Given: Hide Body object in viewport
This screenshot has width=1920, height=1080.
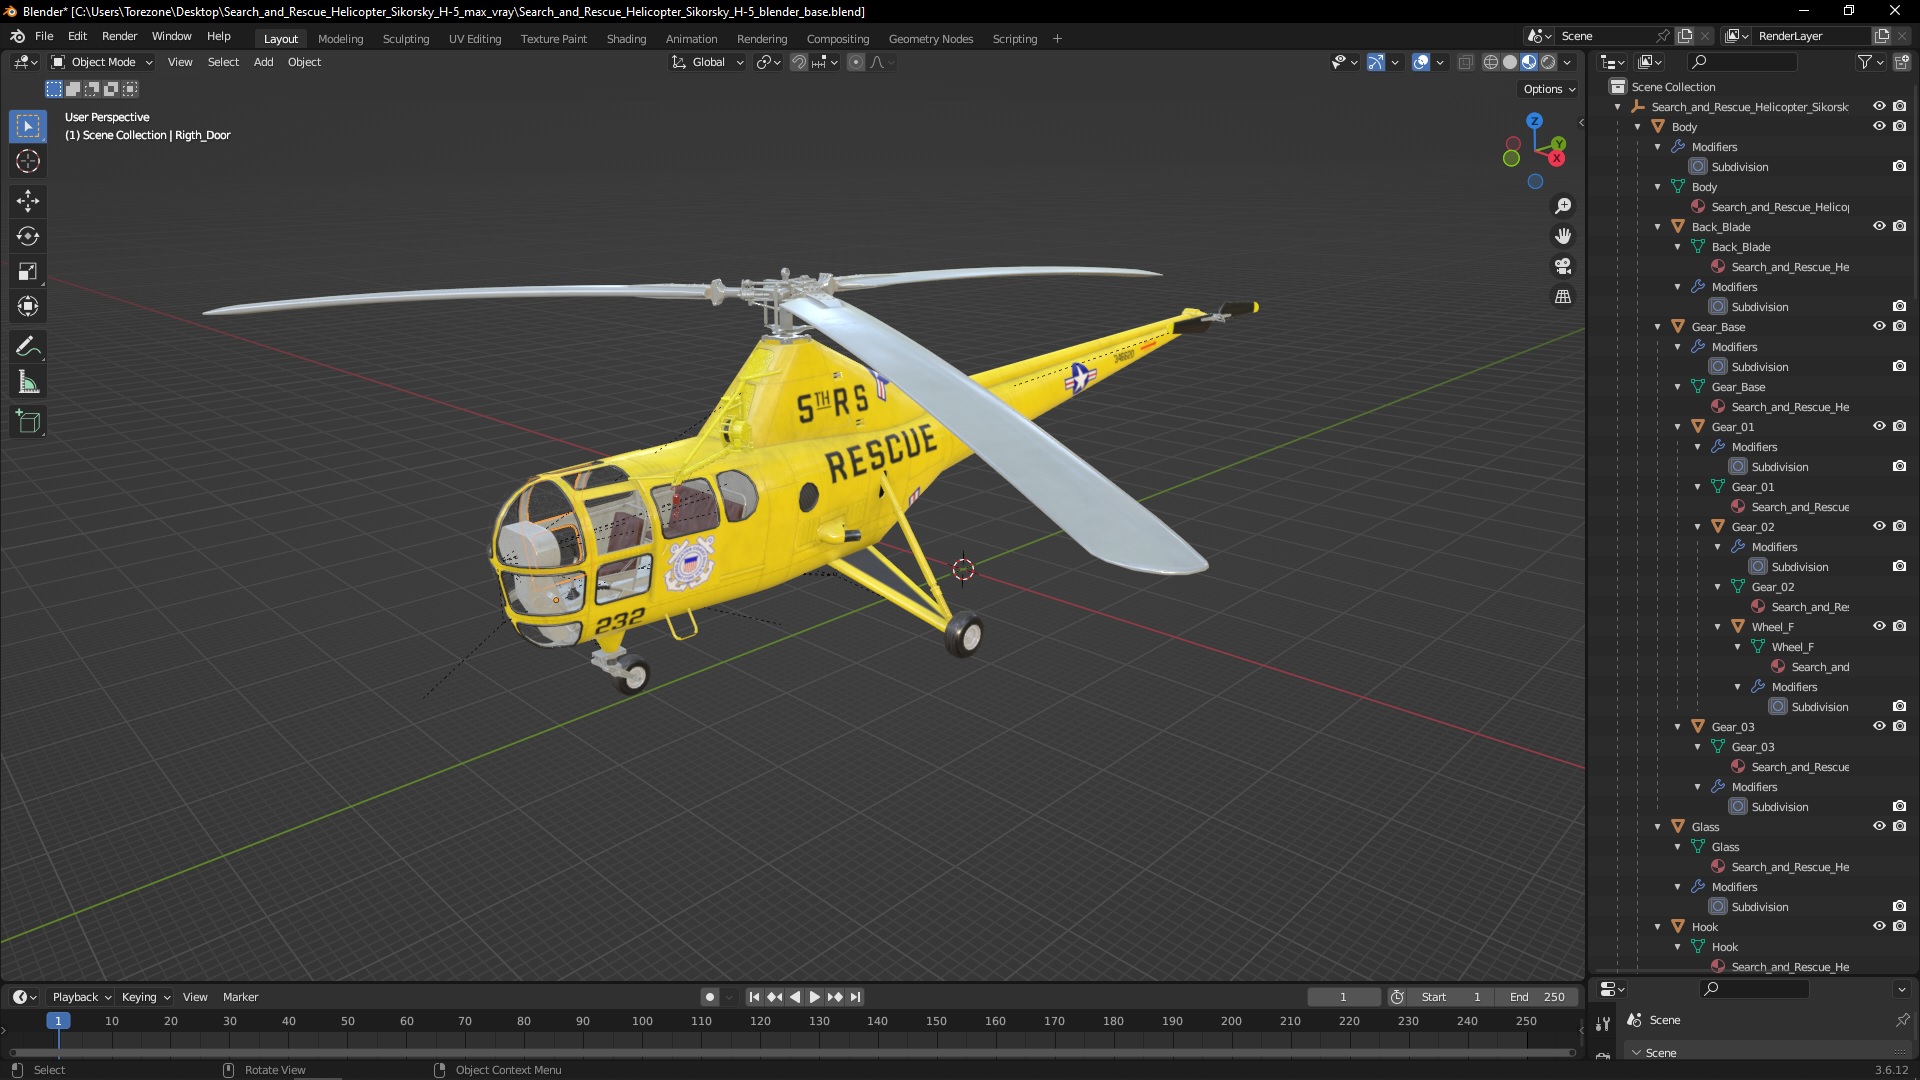Looking at the screenshot, I should [x=1879, y=126].
